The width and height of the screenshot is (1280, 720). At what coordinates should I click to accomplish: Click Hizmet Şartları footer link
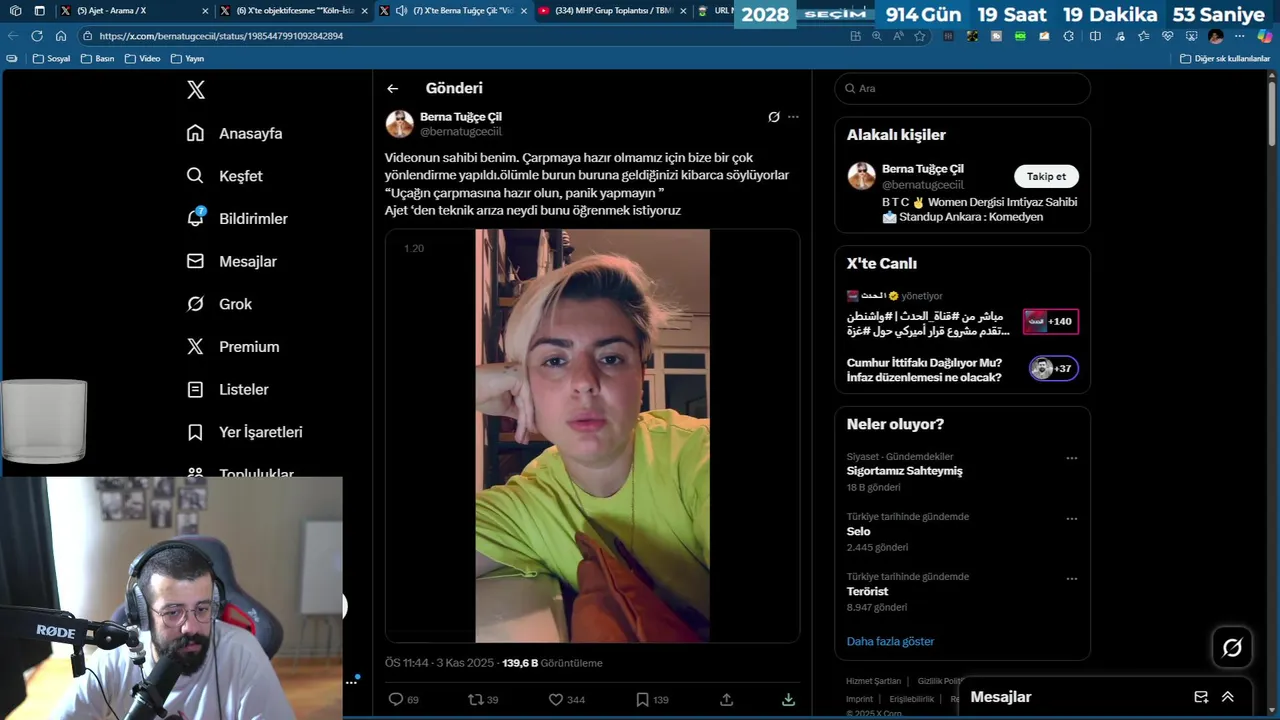coord(873,681)
